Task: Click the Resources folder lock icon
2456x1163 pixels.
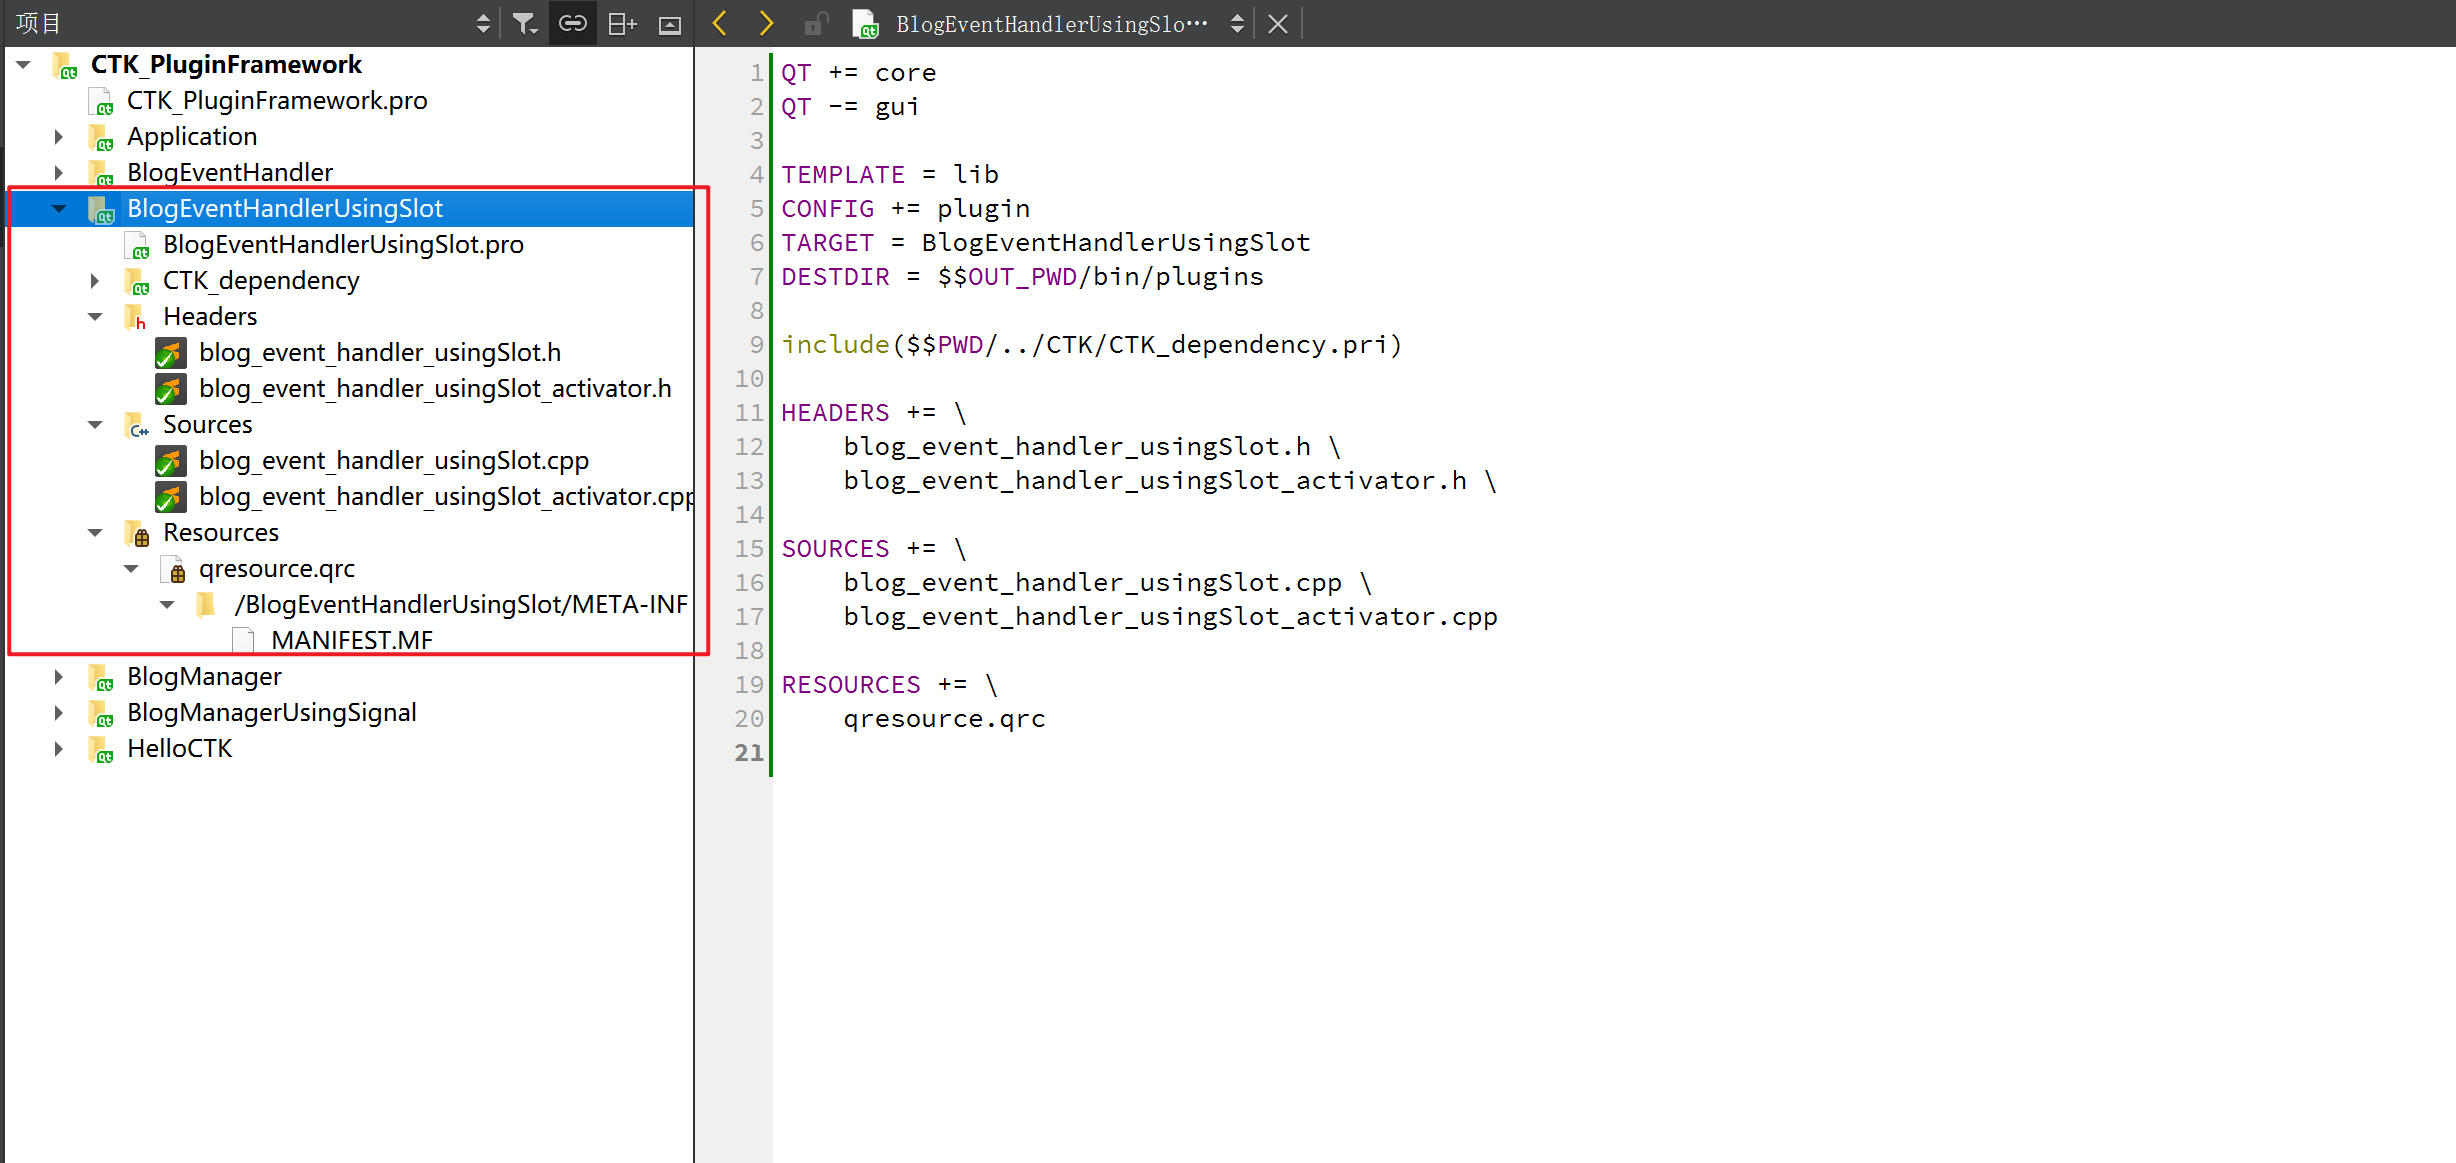Action: [x=137, y=534]
